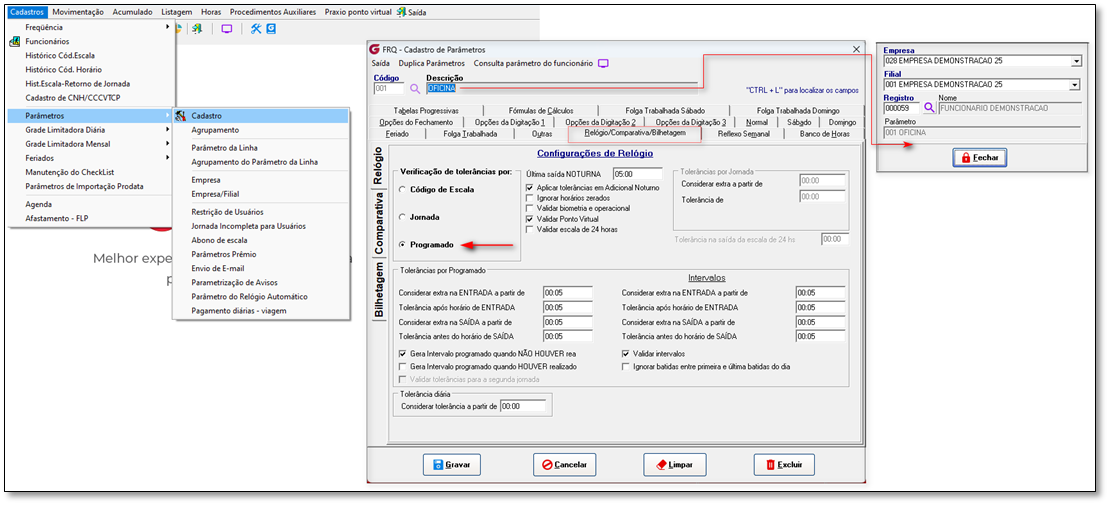
Task: Toggle Aplicar tolerâncias em Adicional Noturno
Action: pyautogui.click(x=530, y=187)
